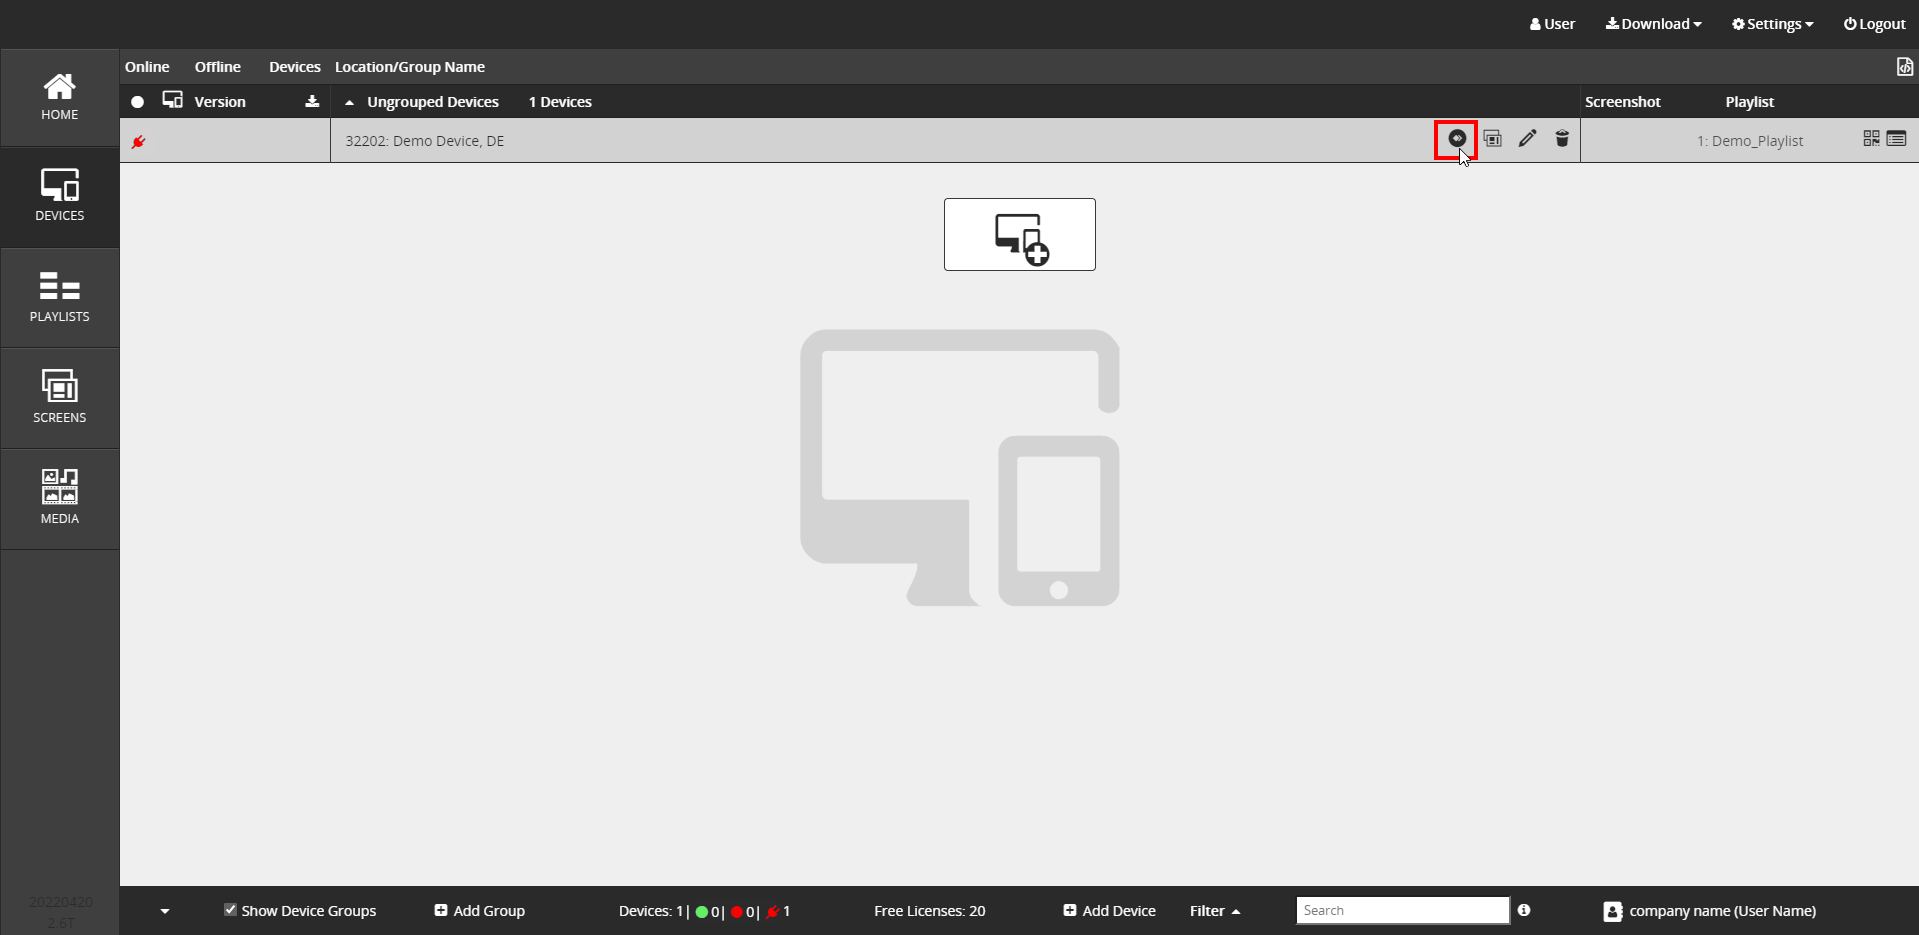Click Logout in the top bar
This screenshot has height=935, width=1919.
pyautogui.click(x=1875, y=24)
